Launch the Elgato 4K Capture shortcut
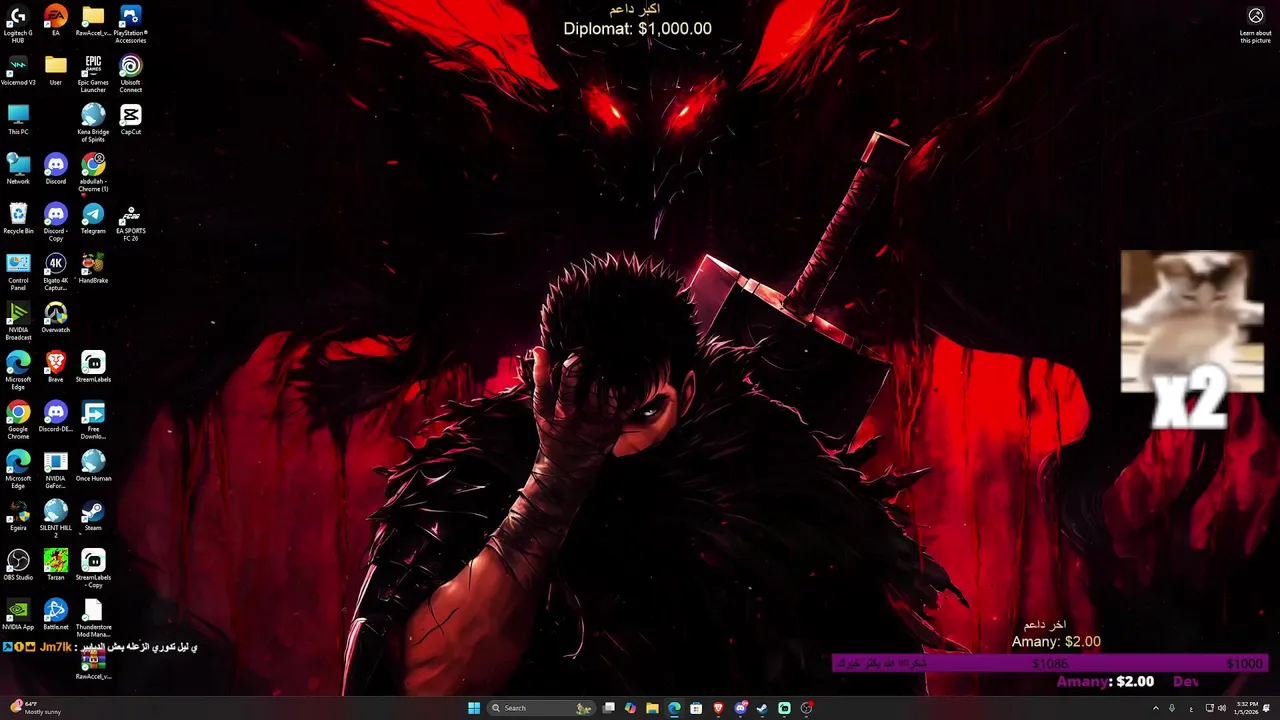1280x720 pixels. pos(56,271)
